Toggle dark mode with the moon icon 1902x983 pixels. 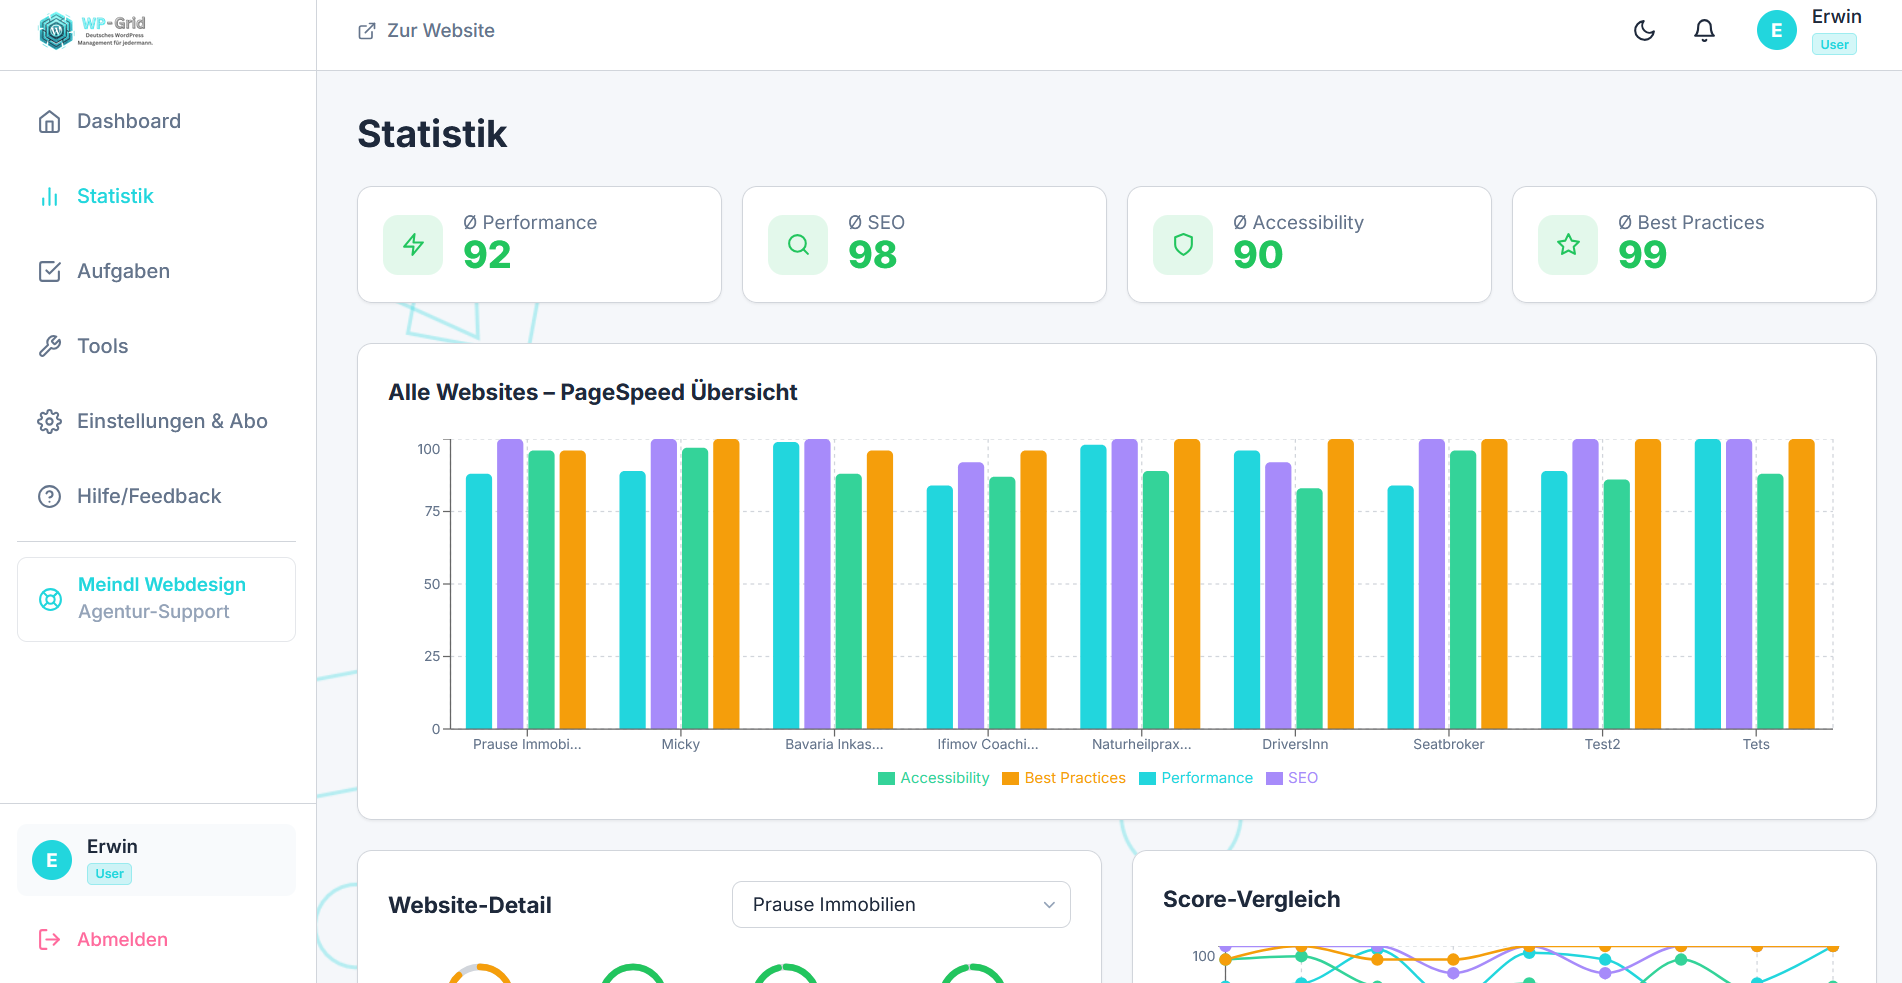[x=1645, y=30]
